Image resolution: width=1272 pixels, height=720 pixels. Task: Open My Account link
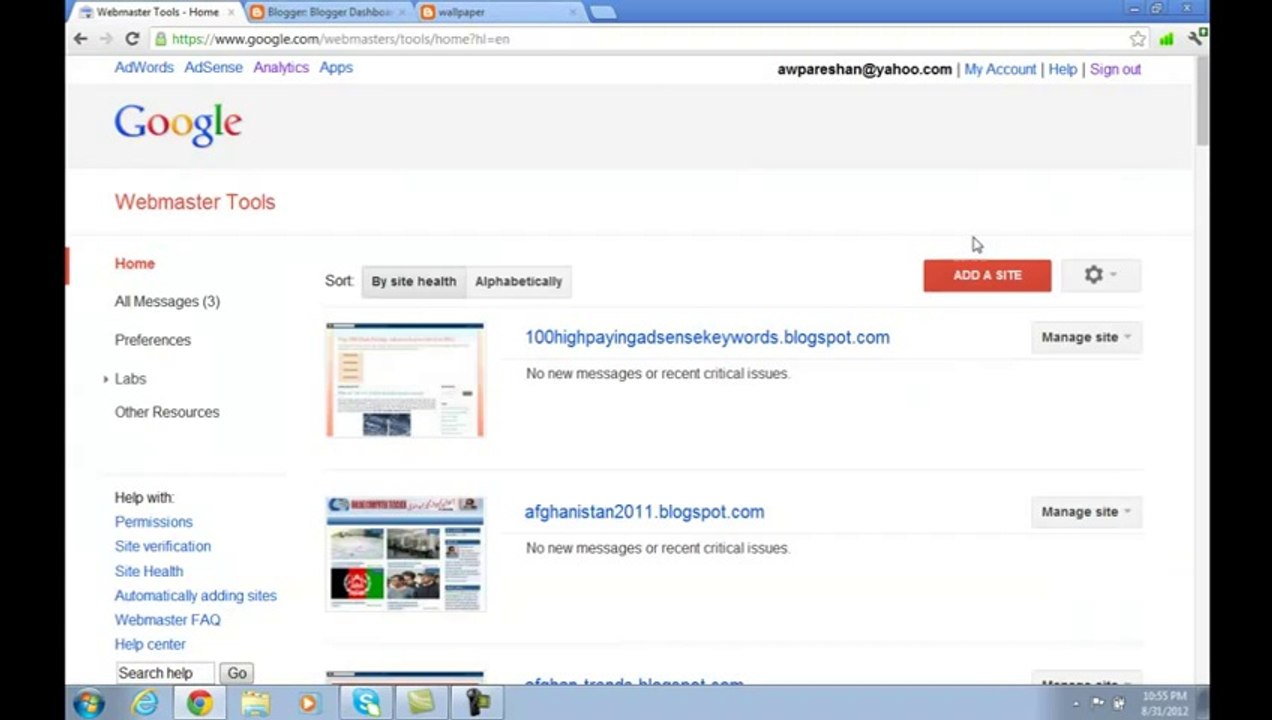[x=1000, y=69]
